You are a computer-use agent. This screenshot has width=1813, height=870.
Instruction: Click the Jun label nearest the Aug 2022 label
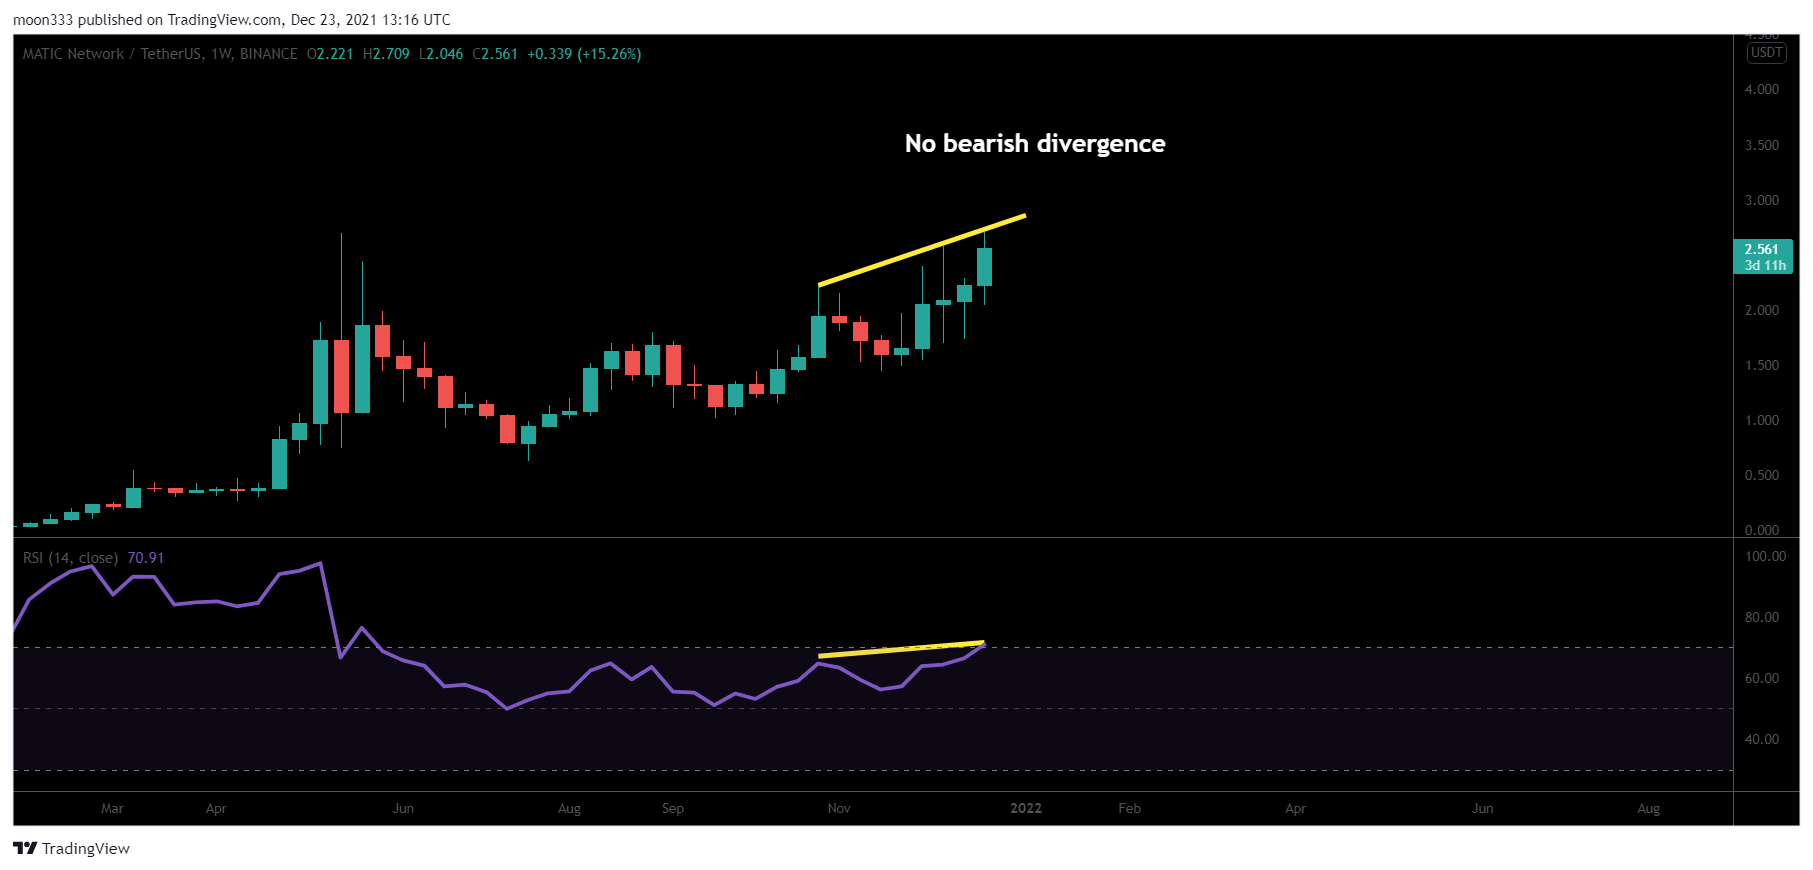pos(1482,808)
